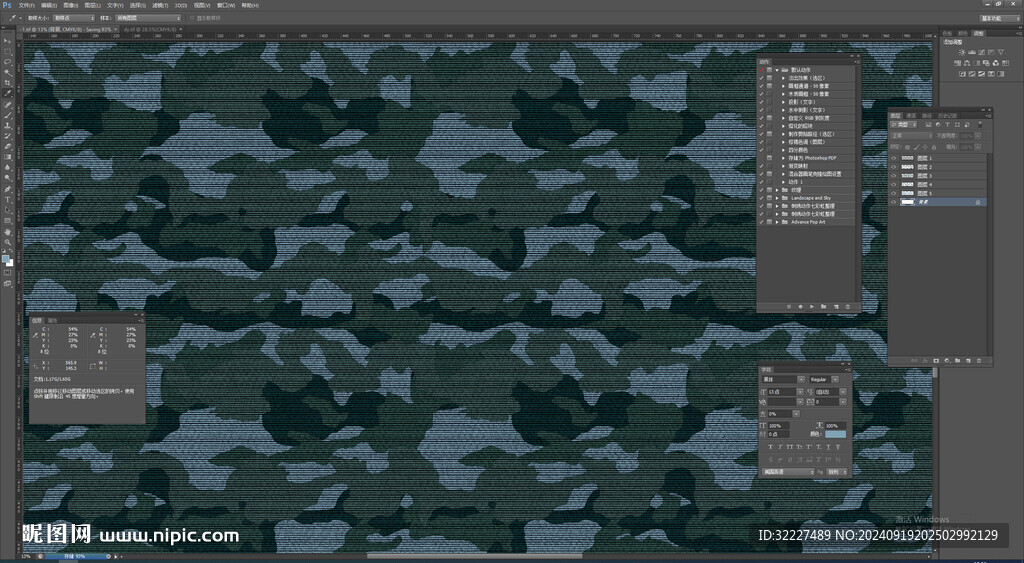Toggle checkmark for Landscape and Sky action set

point(761,198)
